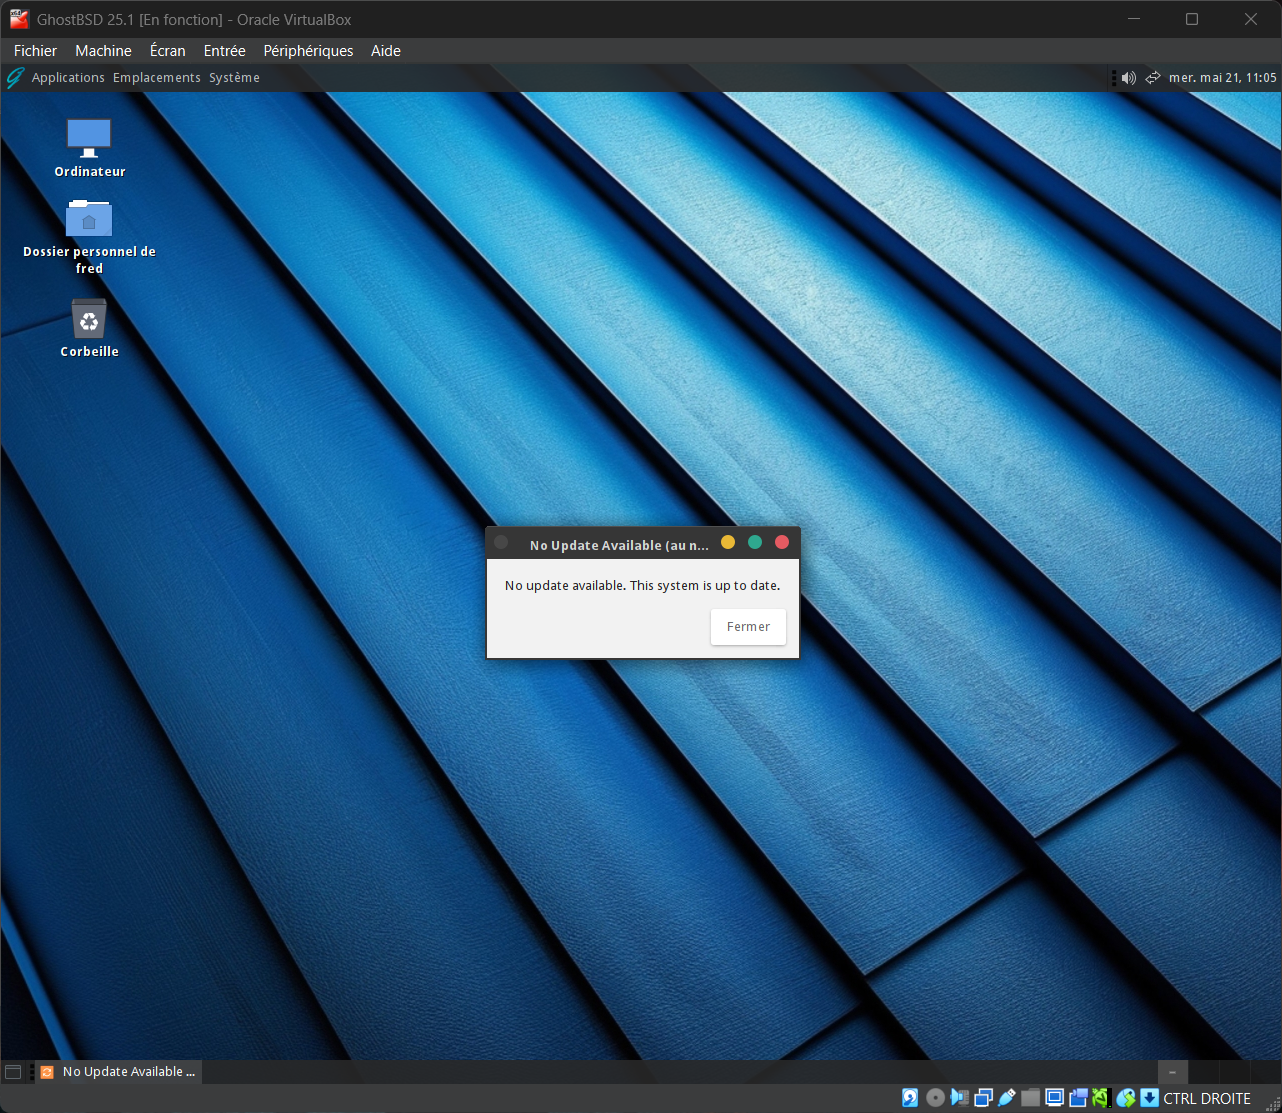Click the red close button of the update dialog
This screenshot has height=1113, width=1282.
tap(782, 542)
